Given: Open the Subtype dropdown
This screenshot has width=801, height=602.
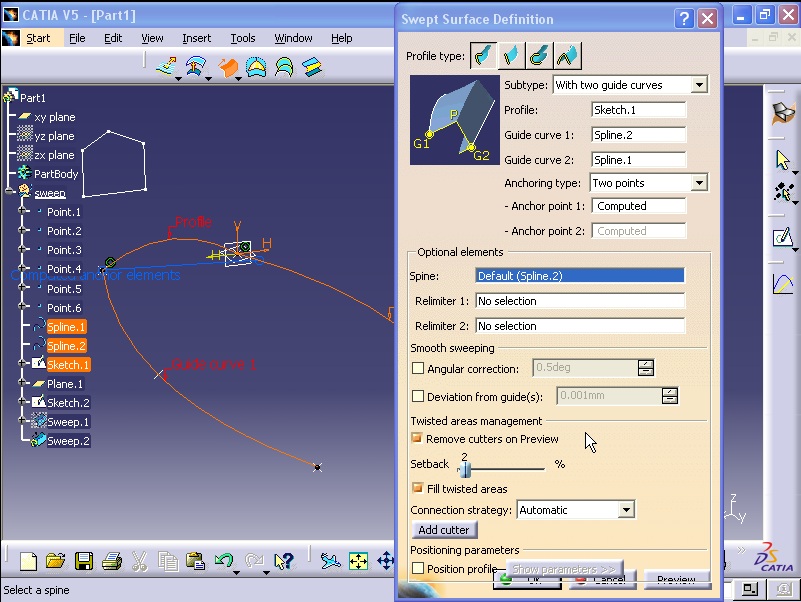Looking at the screenshot, I should pos(701,84).
